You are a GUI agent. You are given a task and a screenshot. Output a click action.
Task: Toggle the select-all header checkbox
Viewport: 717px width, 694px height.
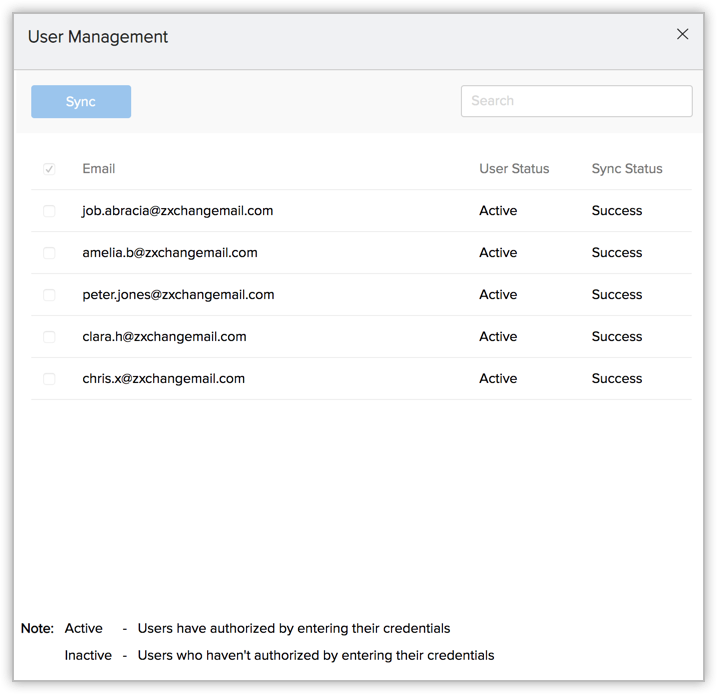coord(49,169)
